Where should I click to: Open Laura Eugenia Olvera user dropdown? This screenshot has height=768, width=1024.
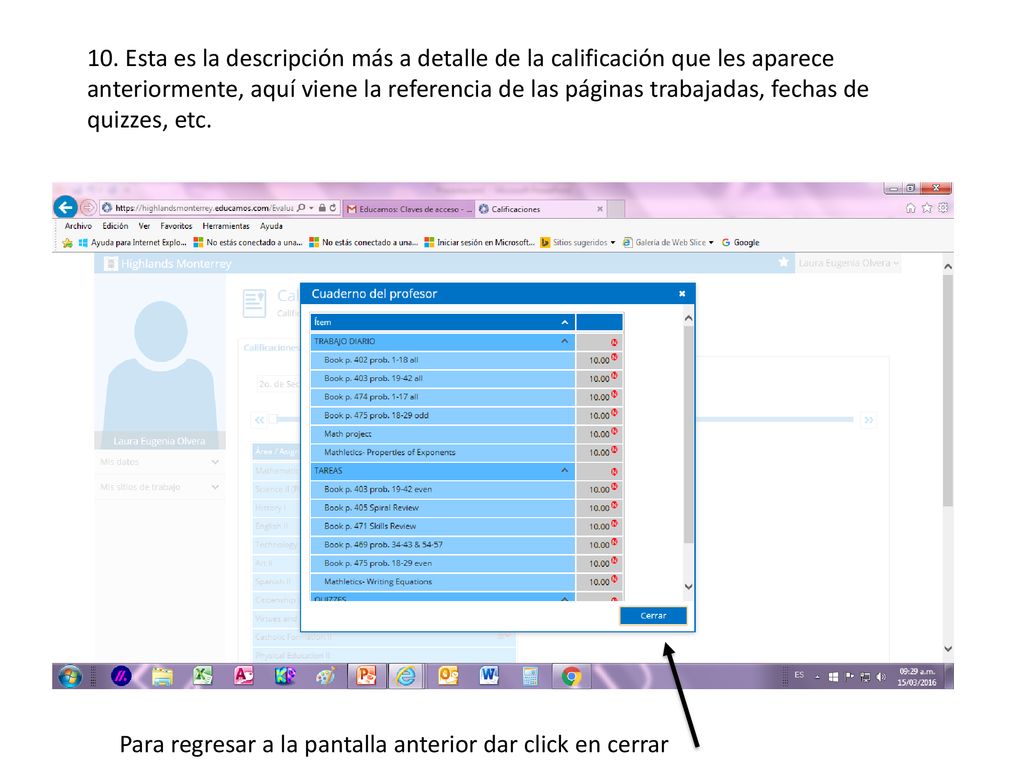click(x=848, y=263)
